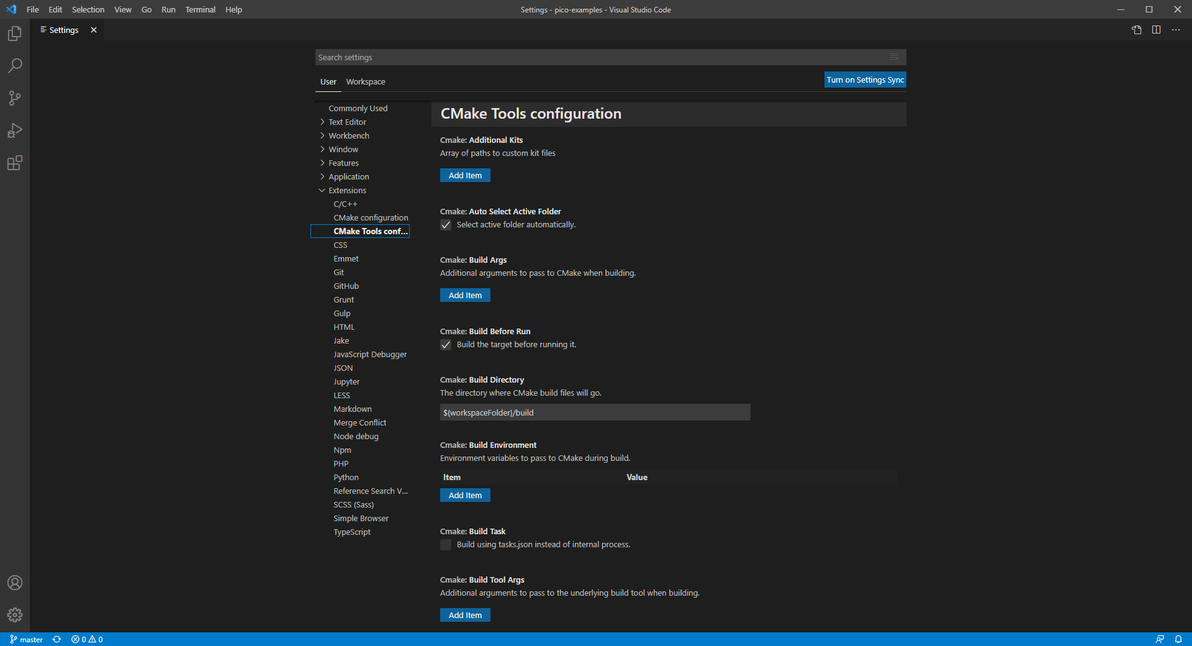Click the Split Editor icon
Screen dimensions: 1192x646
1156,30
